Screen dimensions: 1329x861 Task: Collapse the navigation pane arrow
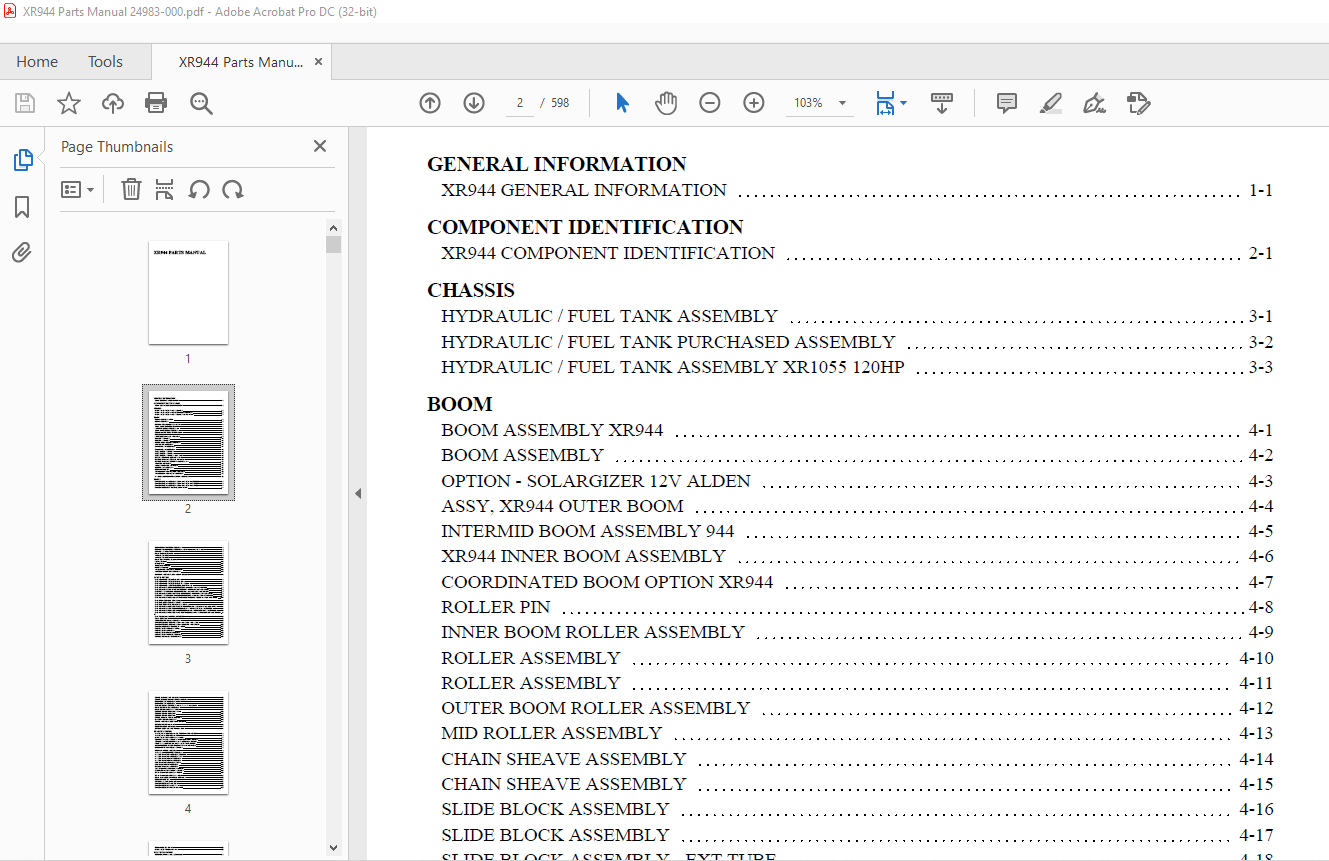(358, 493)
